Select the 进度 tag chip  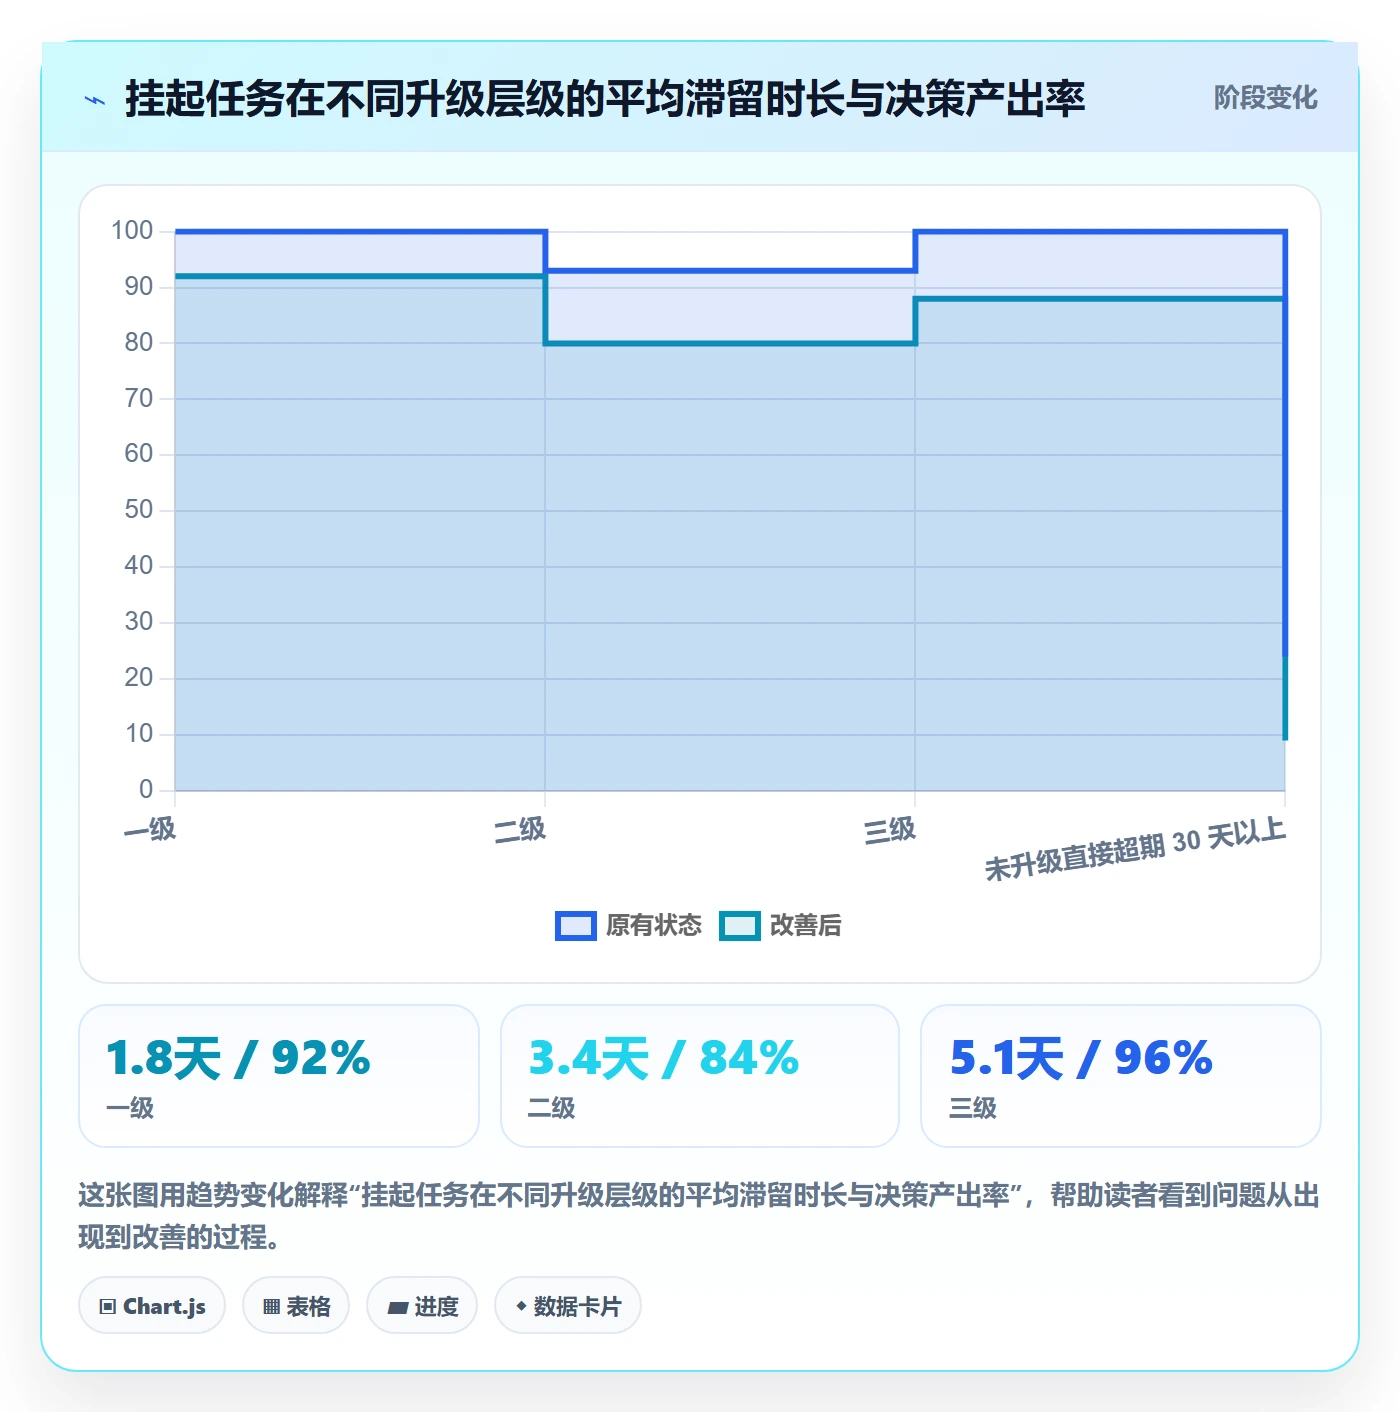pyautogui.click(x=422, y=1306)
